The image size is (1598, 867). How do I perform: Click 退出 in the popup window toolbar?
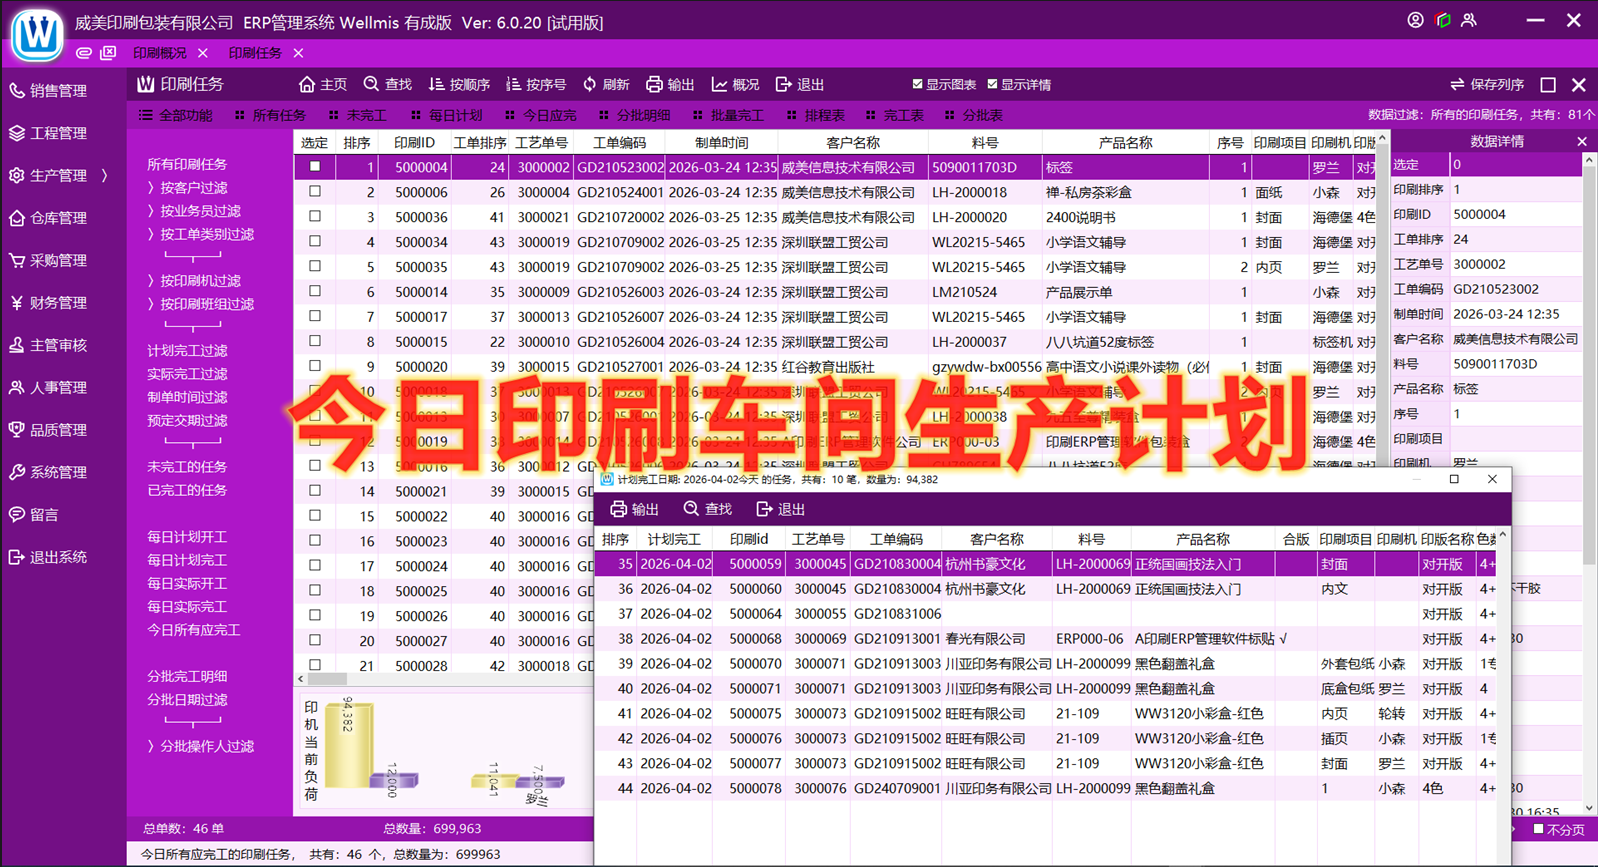pos(780,510)
